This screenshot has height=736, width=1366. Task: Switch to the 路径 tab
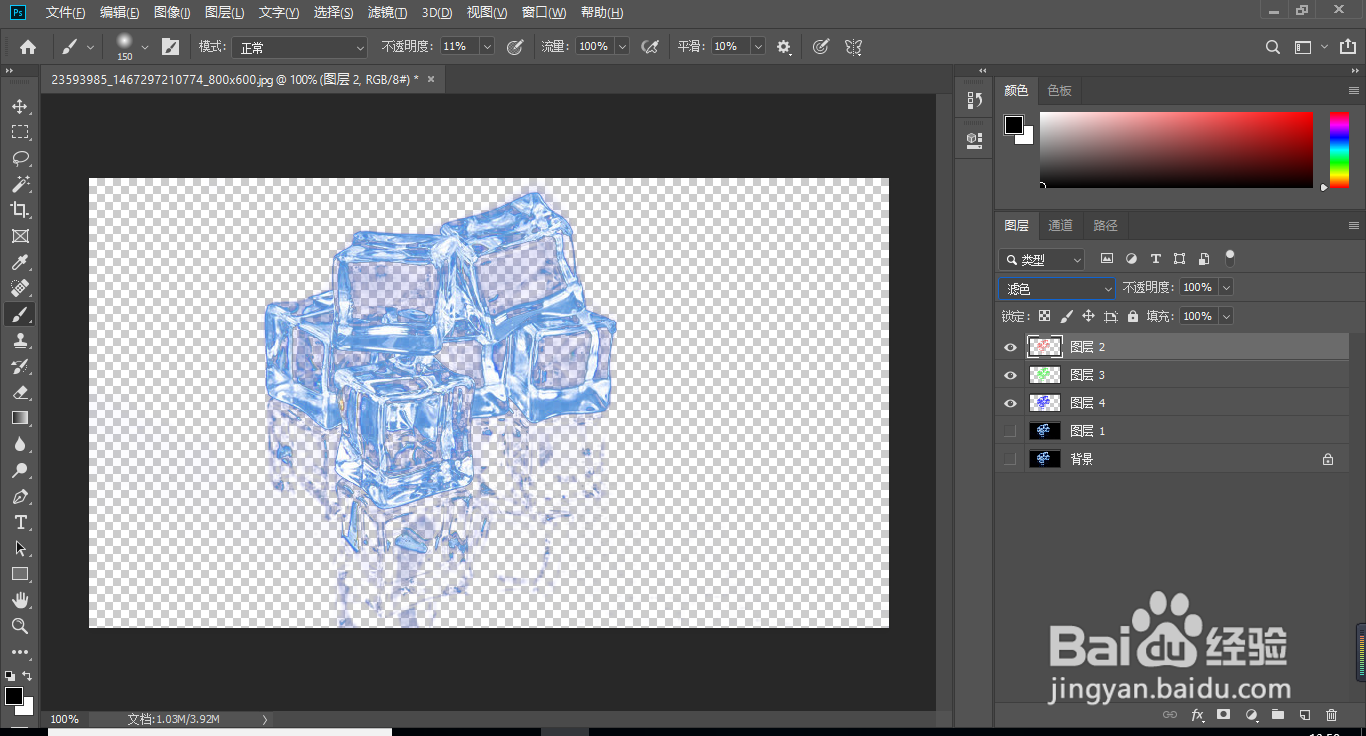pos(1105,225)
